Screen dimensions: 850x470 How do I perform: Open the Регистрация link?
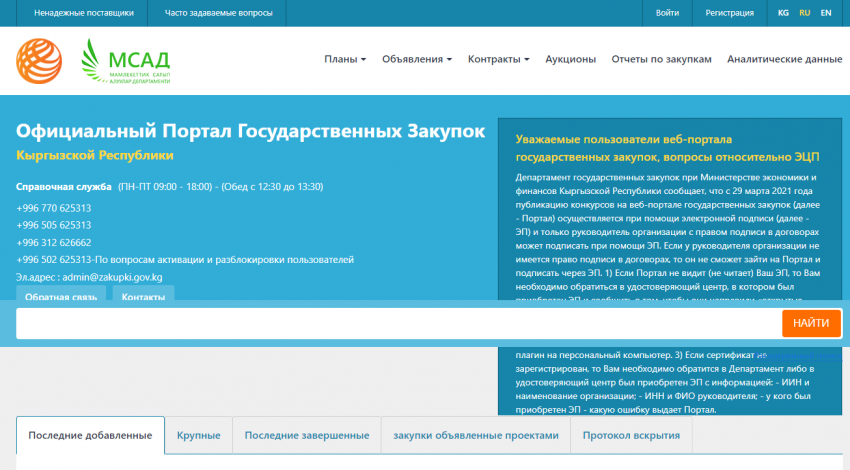(729, 13)
